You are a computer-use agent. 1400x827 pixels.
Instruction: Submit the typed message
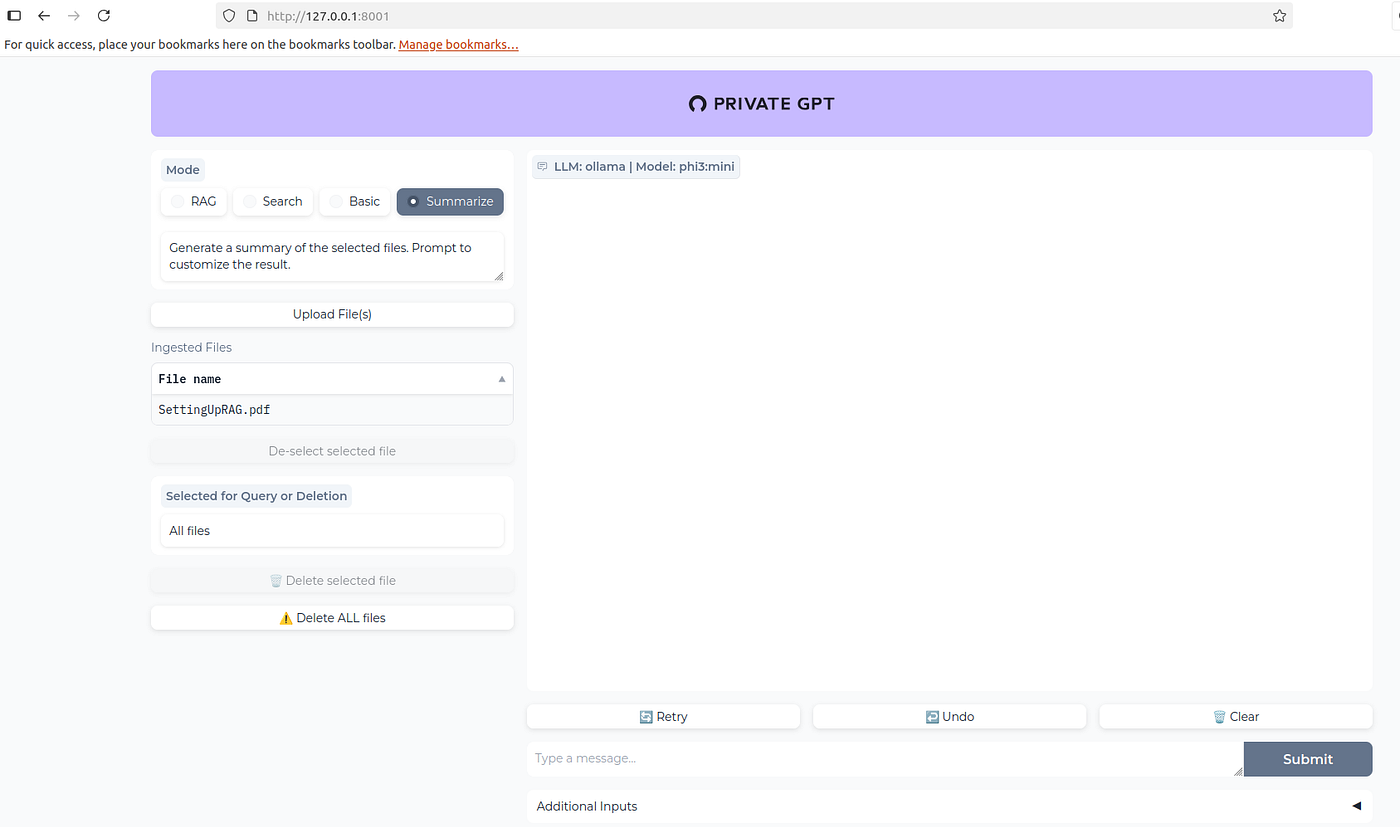pyautogui.click(x=1308, y=759)
